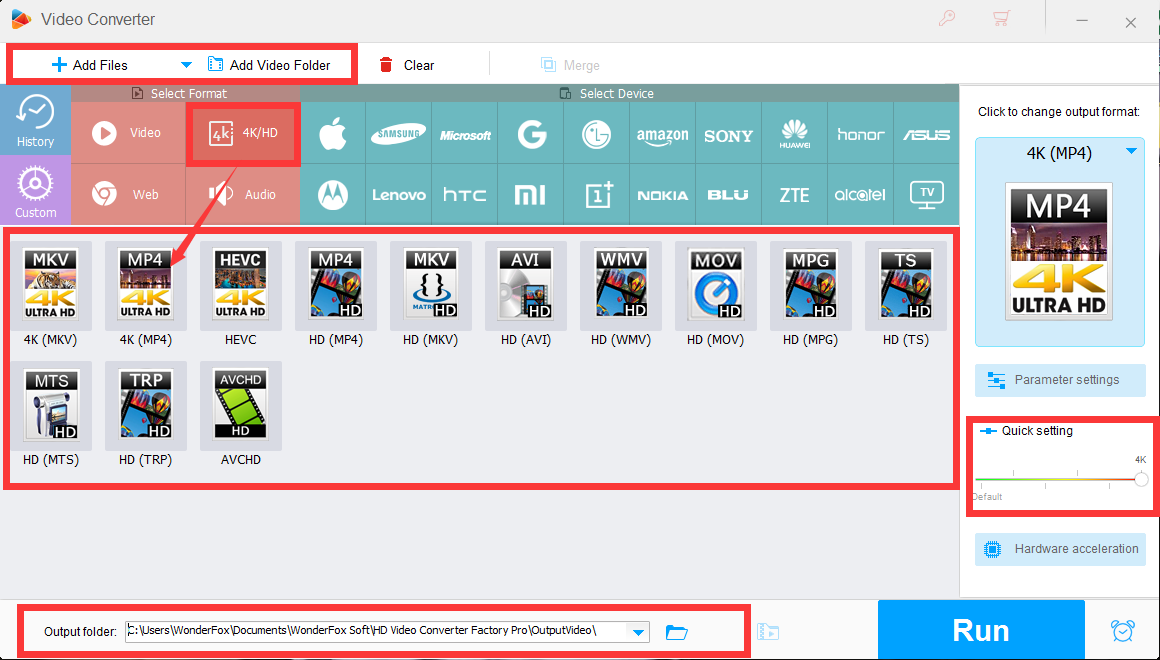Open the History panel
Viewport: 1160px width, 660px height.
point(36,120)
